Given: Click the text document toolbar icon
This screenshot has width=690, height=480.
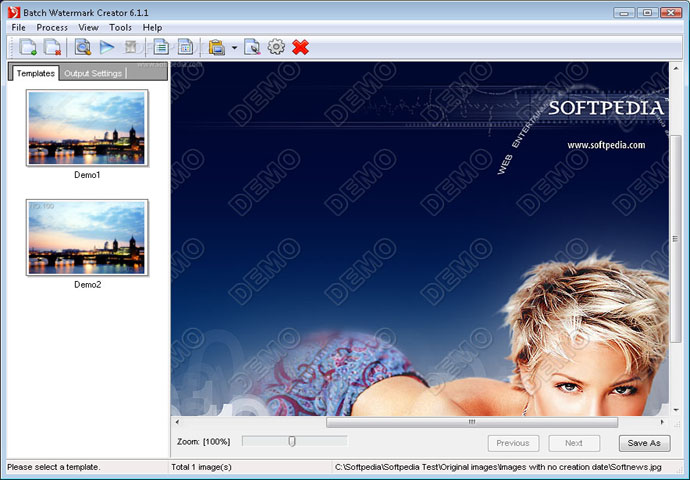Looking at the screenshot, I should coord(160,47).
